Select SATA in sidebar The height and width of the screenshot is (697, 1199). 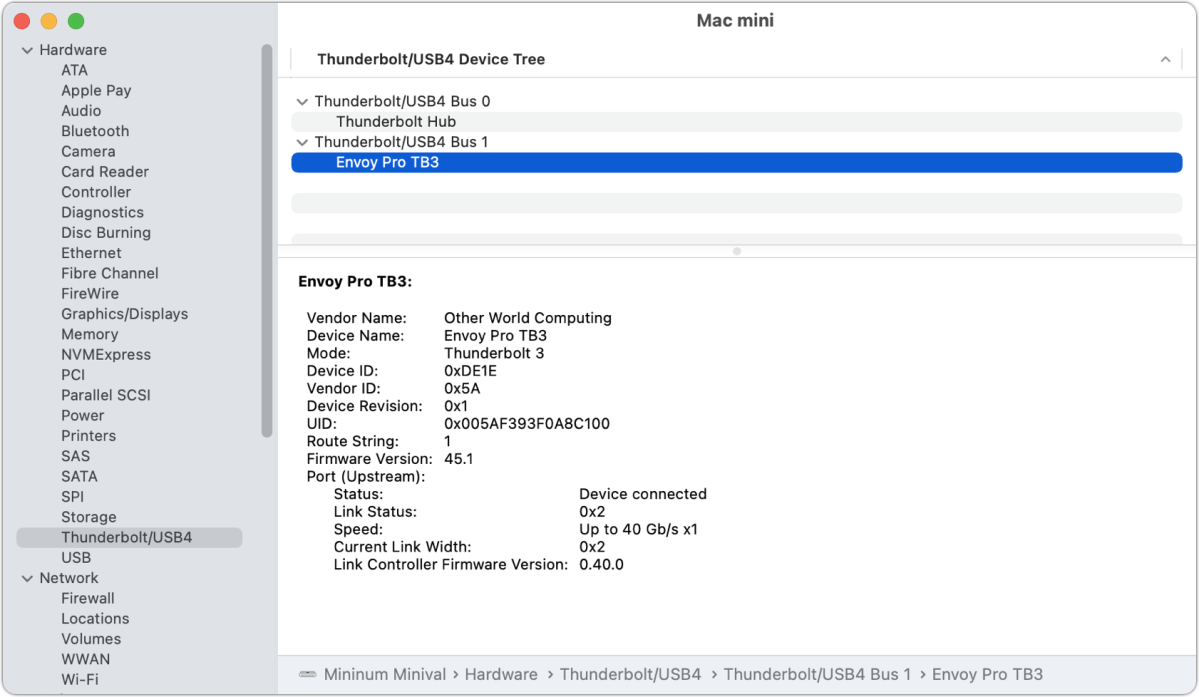(x=79, y=476)
